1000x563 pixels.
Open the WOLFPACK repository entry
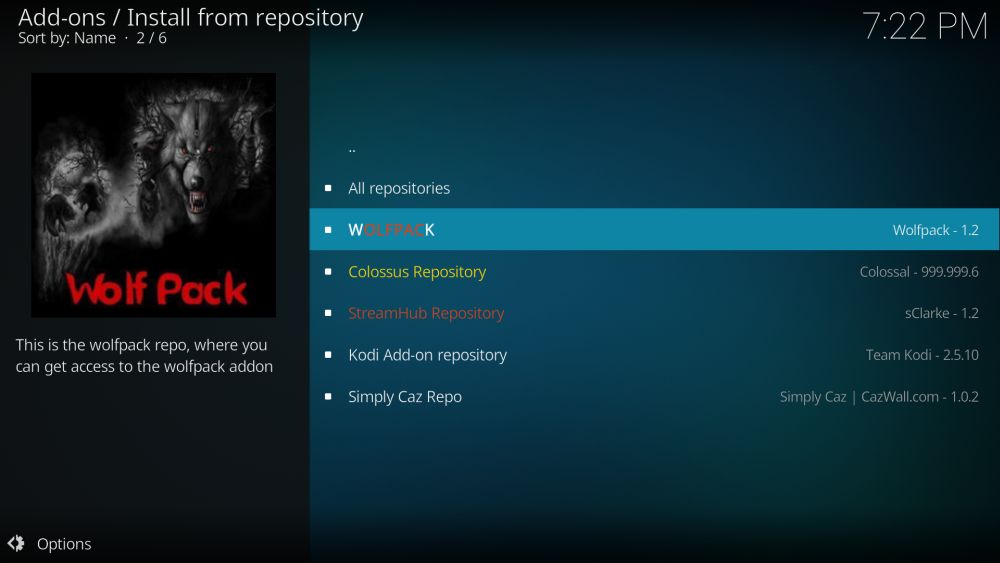654,230
